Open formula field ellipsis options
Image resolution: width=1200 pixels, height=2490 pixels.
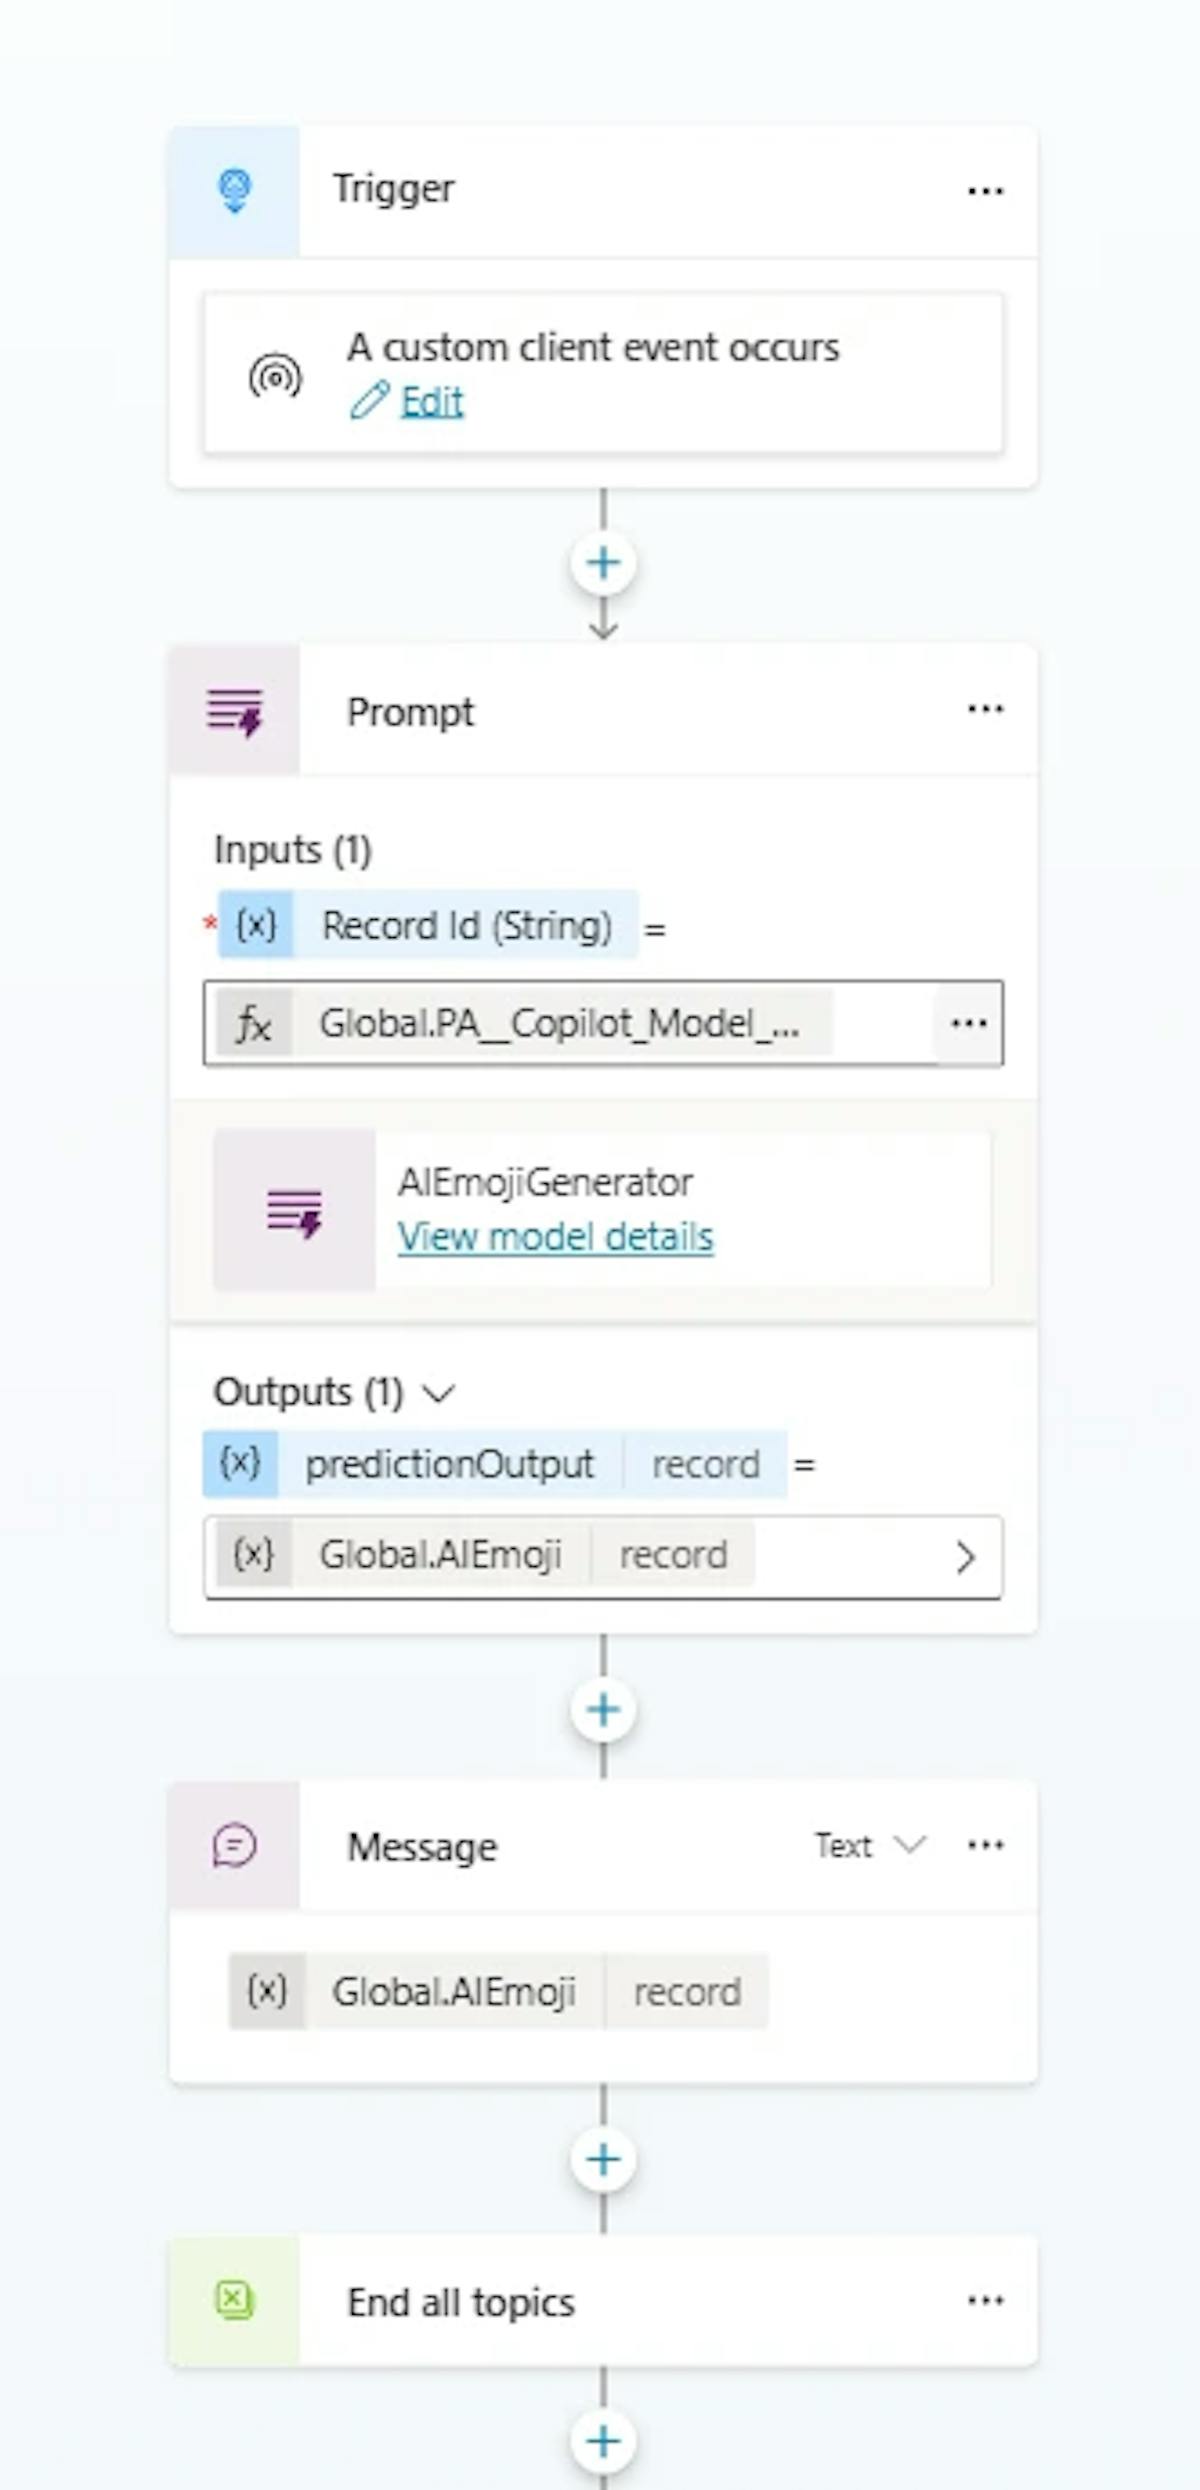969,1024
